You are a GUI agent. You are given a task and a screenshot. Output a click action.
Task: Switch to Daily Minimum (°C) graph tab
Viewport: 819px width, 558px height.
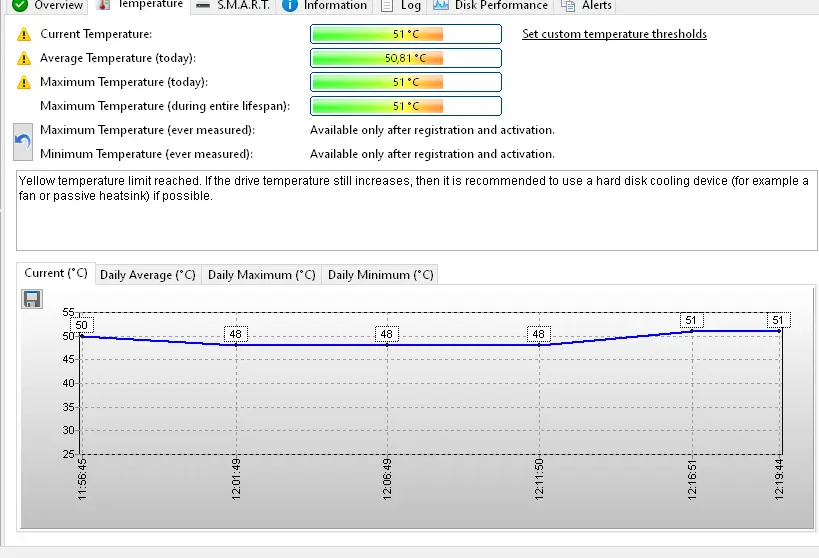tap(380, 275)
